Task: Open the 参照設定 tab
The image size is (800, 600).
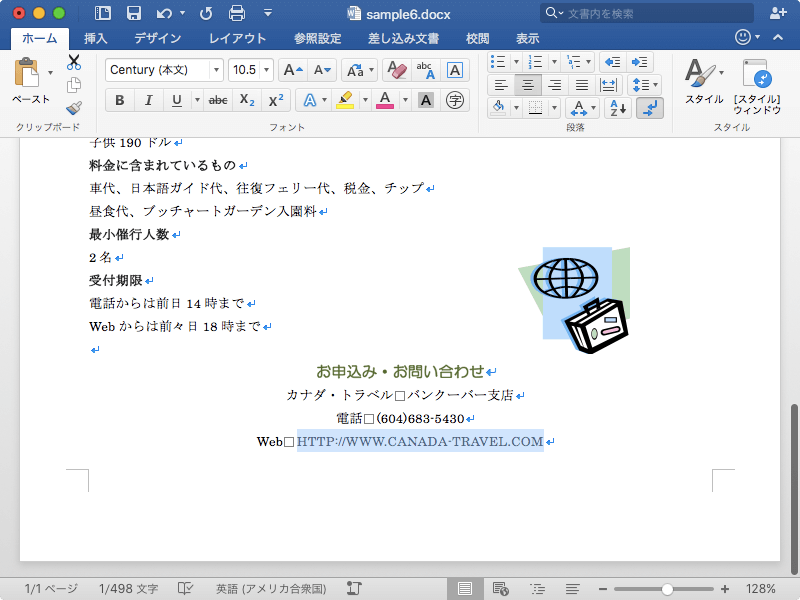Action: [x=317, y=38]
